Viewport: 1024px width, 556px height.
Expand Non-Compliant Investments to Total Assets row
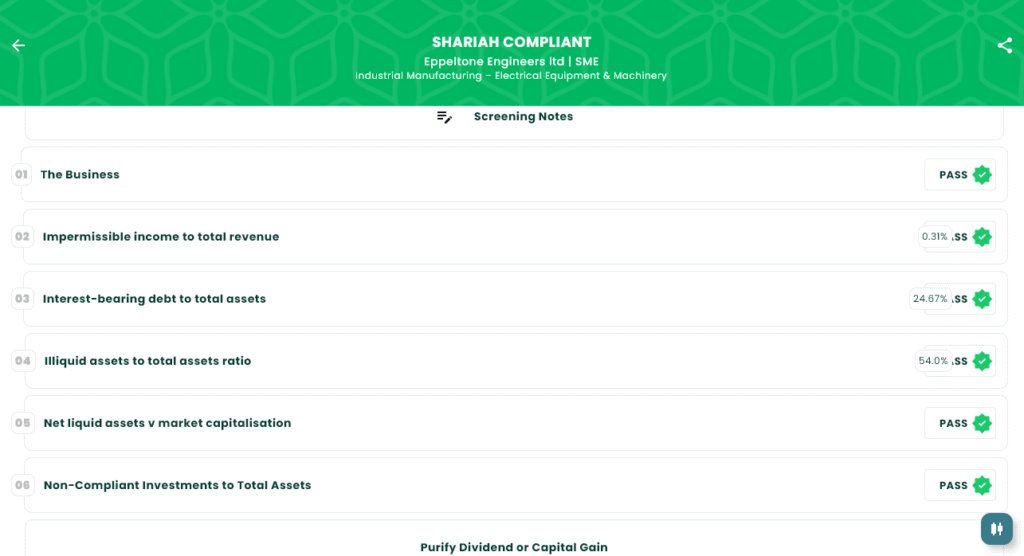(x=516, y=485)
